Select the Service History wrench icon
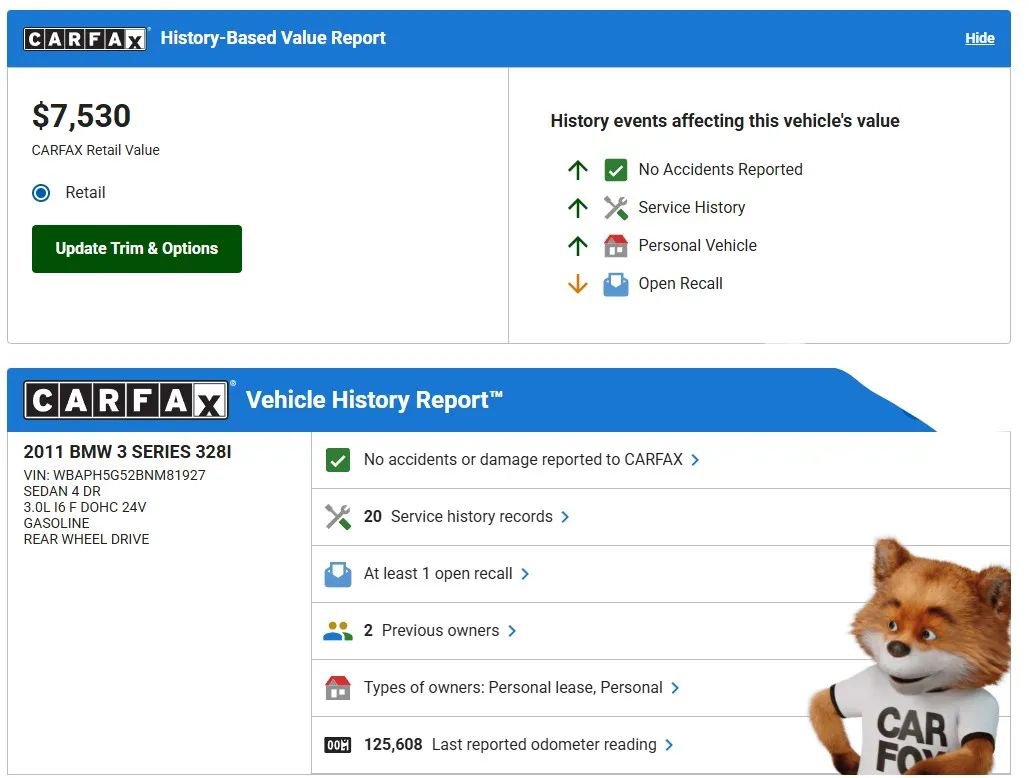Screen dimensions: 1029x778 point(616,207)
